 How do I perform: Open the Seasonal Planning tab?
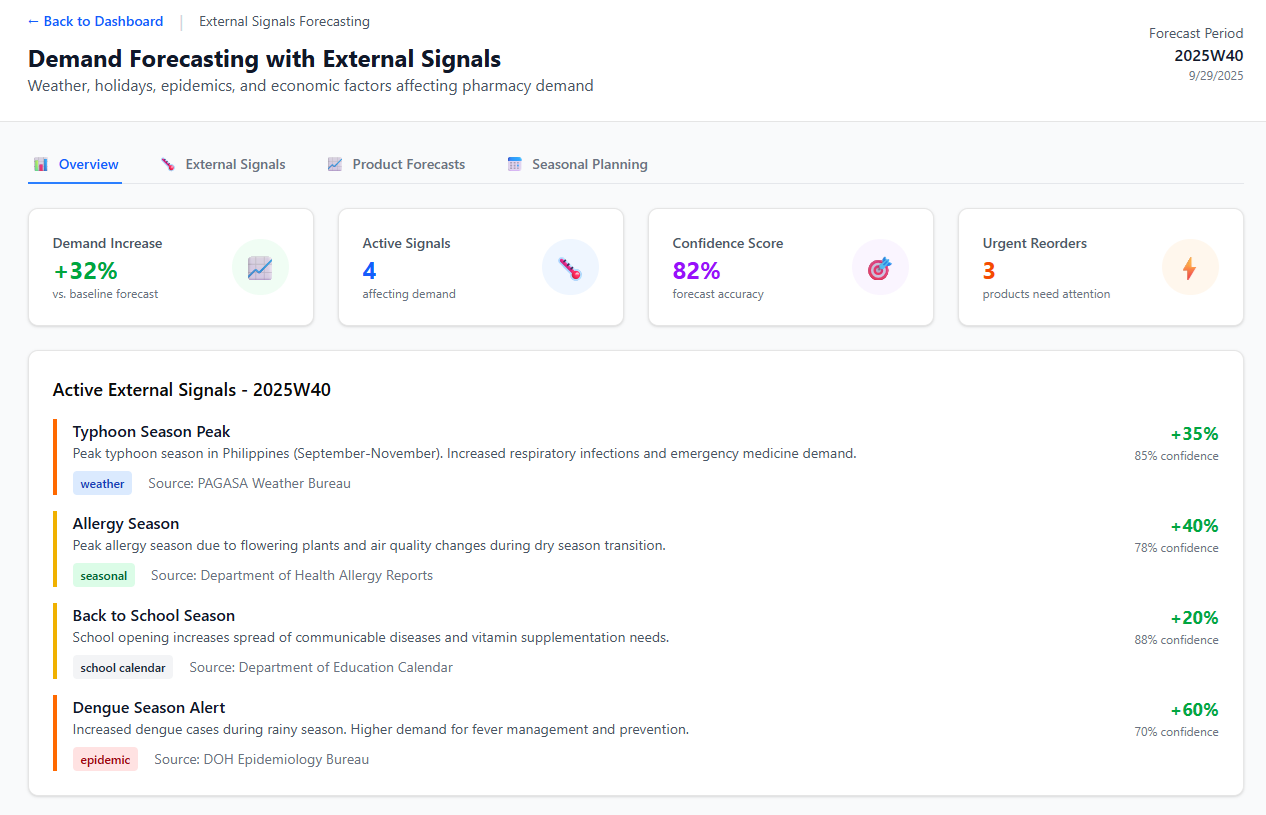pyautogui.click(x=590, y=163)
